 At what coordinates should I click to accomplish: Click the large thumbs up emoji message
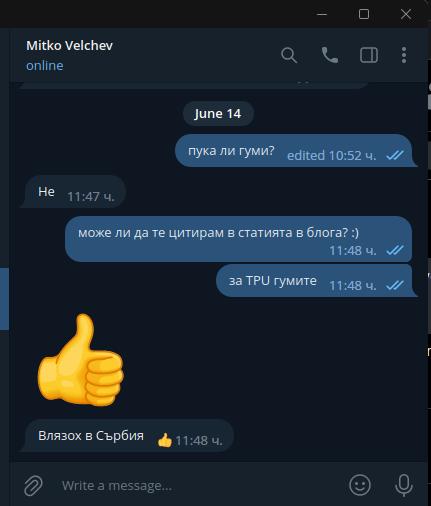pyautogui.click(x=80, y=360)
